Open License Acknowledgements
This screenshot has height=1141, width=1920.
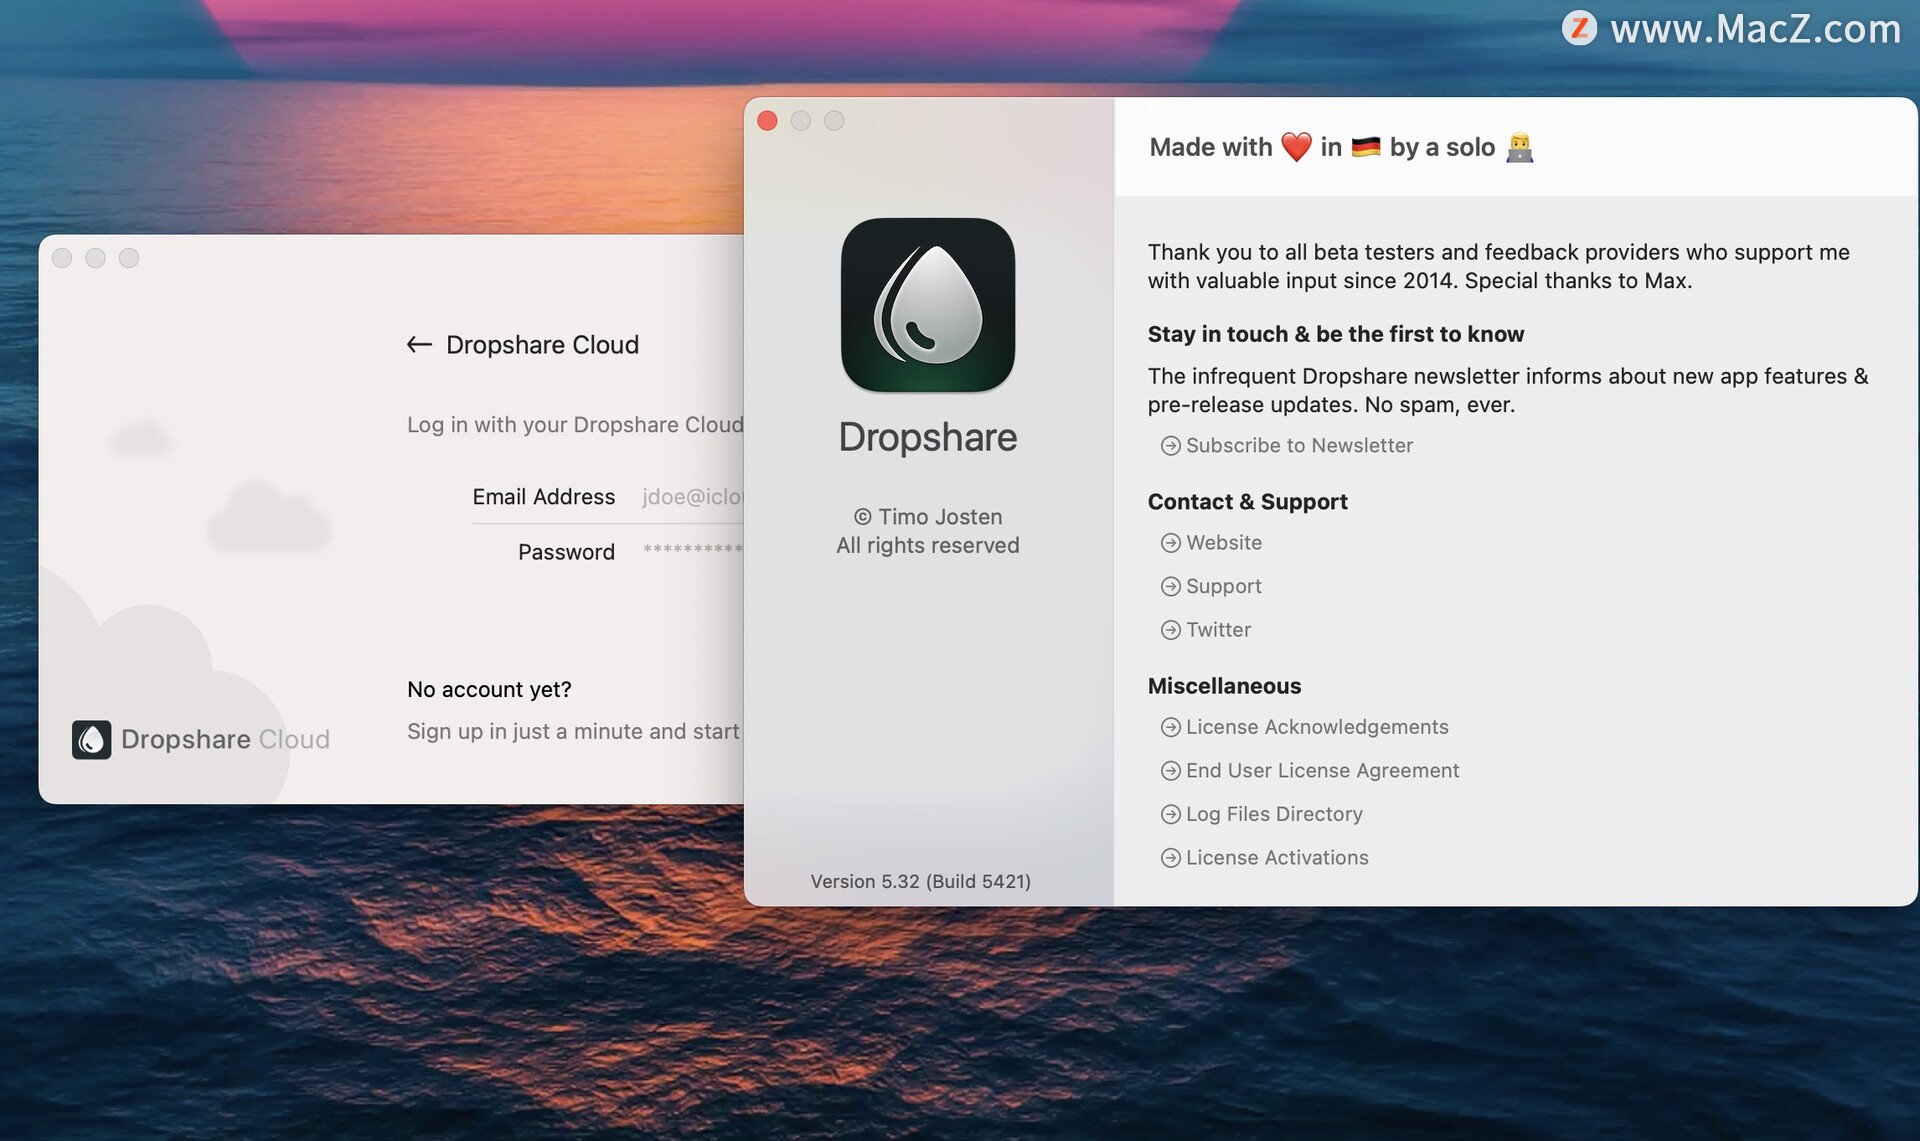pyautogui.click(x=1316, y=727)
